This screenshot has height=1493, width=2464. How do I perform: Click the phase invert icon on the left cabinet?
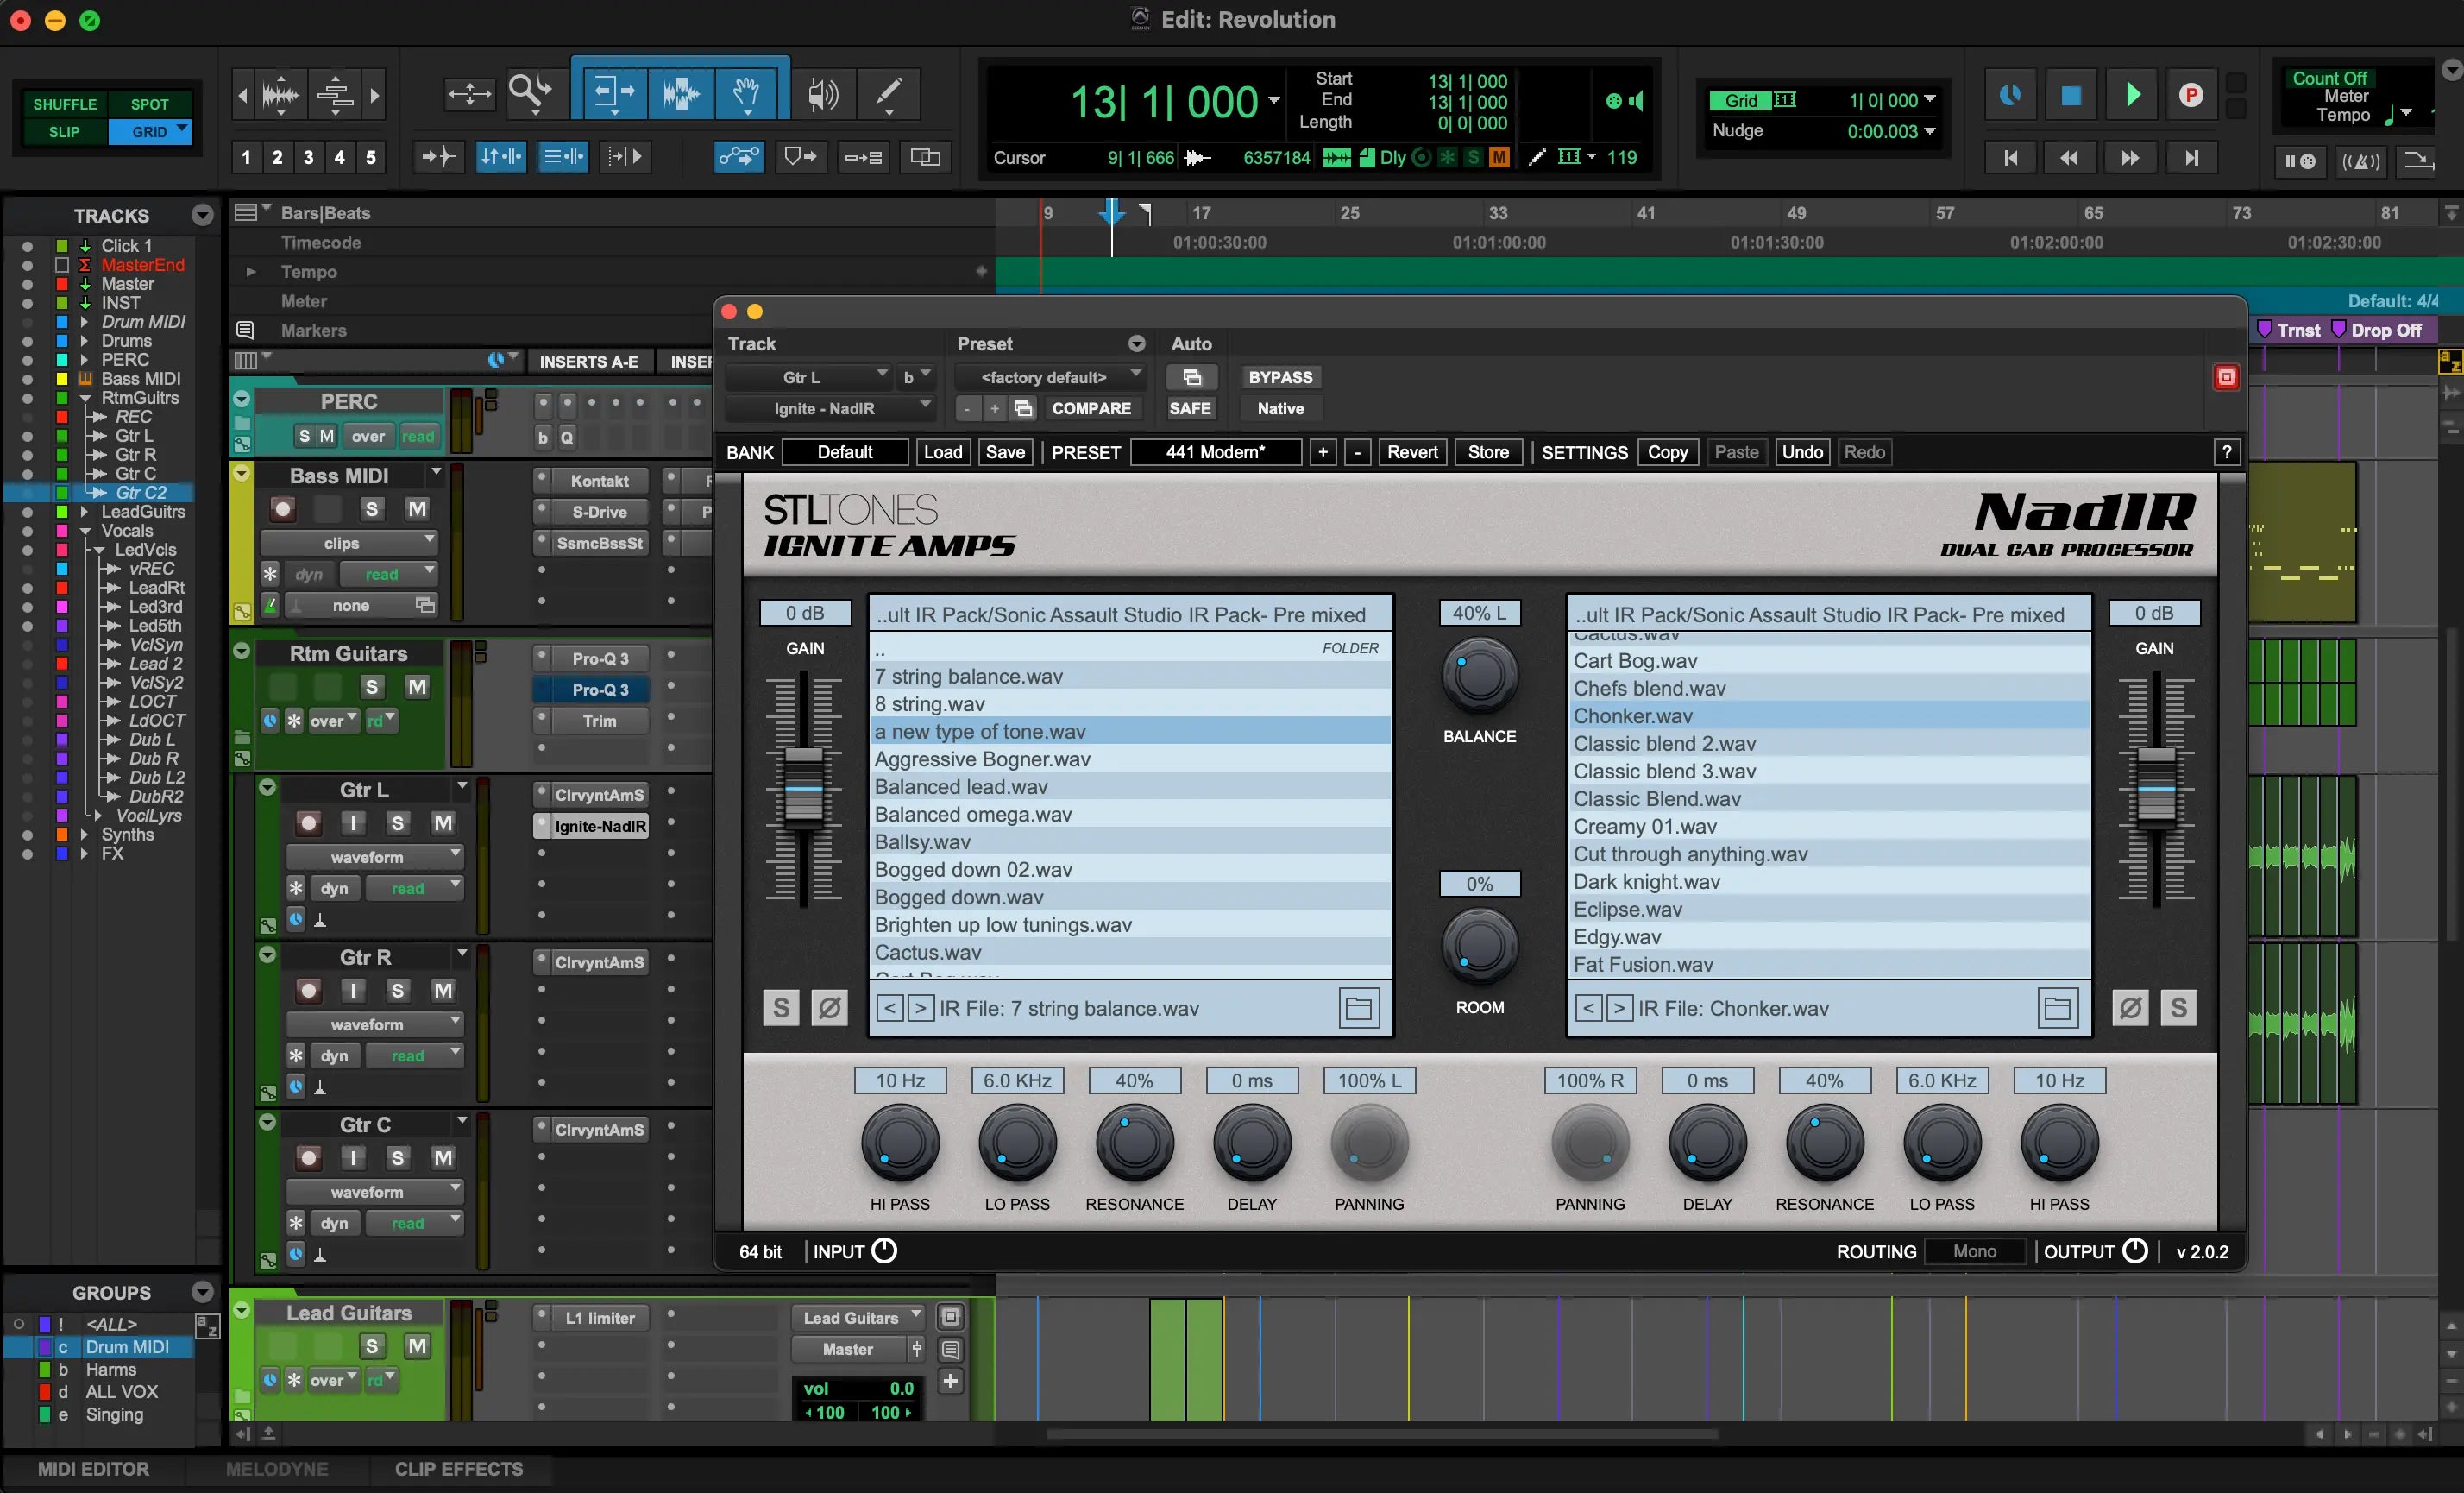pos(830,1007)
